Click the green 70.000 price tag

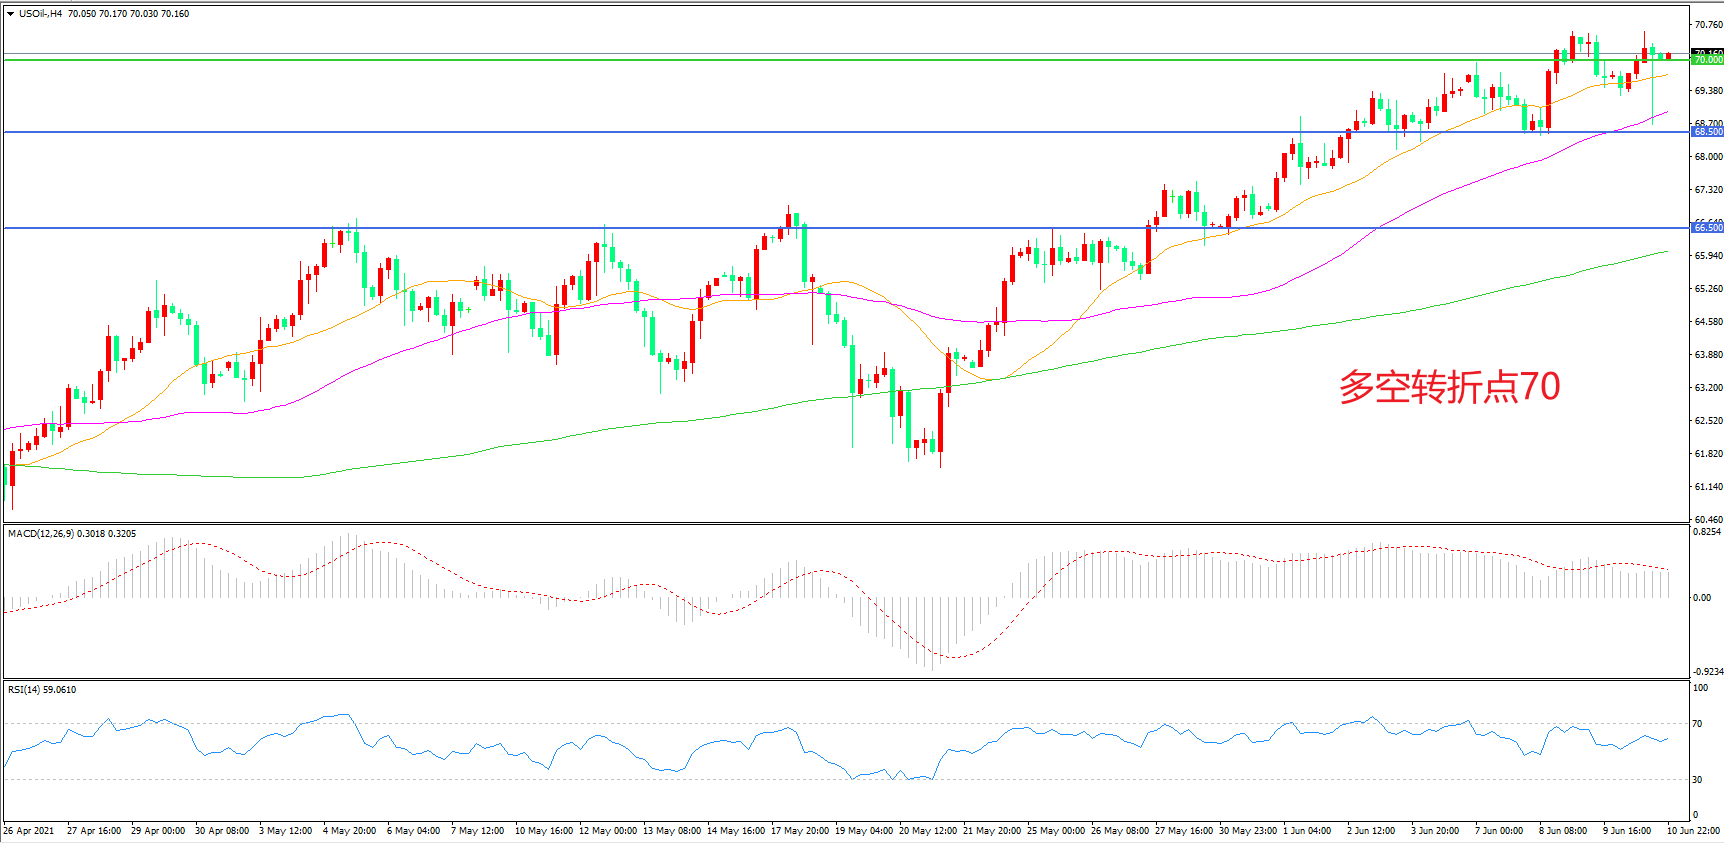click(1707, 60)
